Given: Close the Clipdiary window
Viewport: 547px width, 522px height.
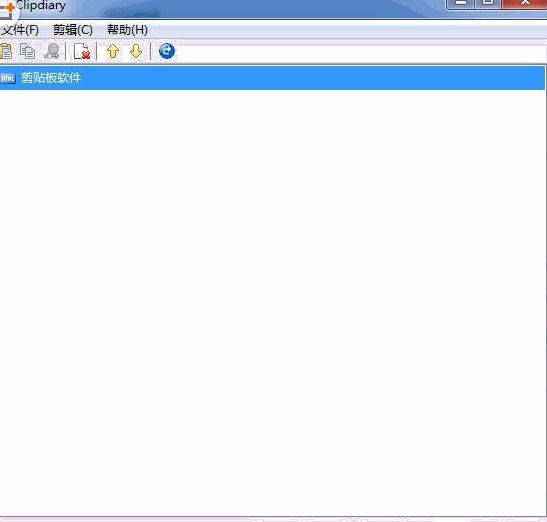Looking at the screenshot, I should point(525,3).
